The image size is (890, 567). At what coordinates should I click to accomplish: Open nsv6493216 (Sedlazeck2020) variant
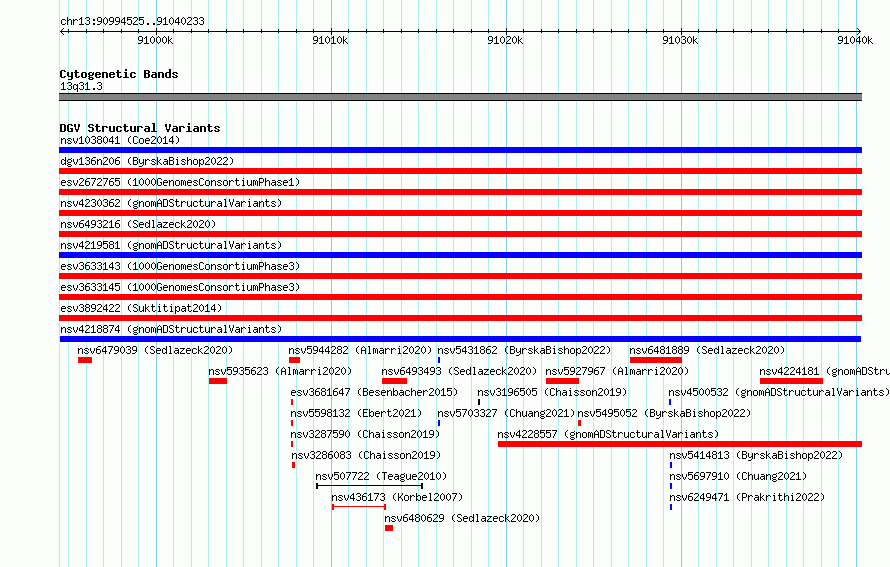(x=138, y=224)
